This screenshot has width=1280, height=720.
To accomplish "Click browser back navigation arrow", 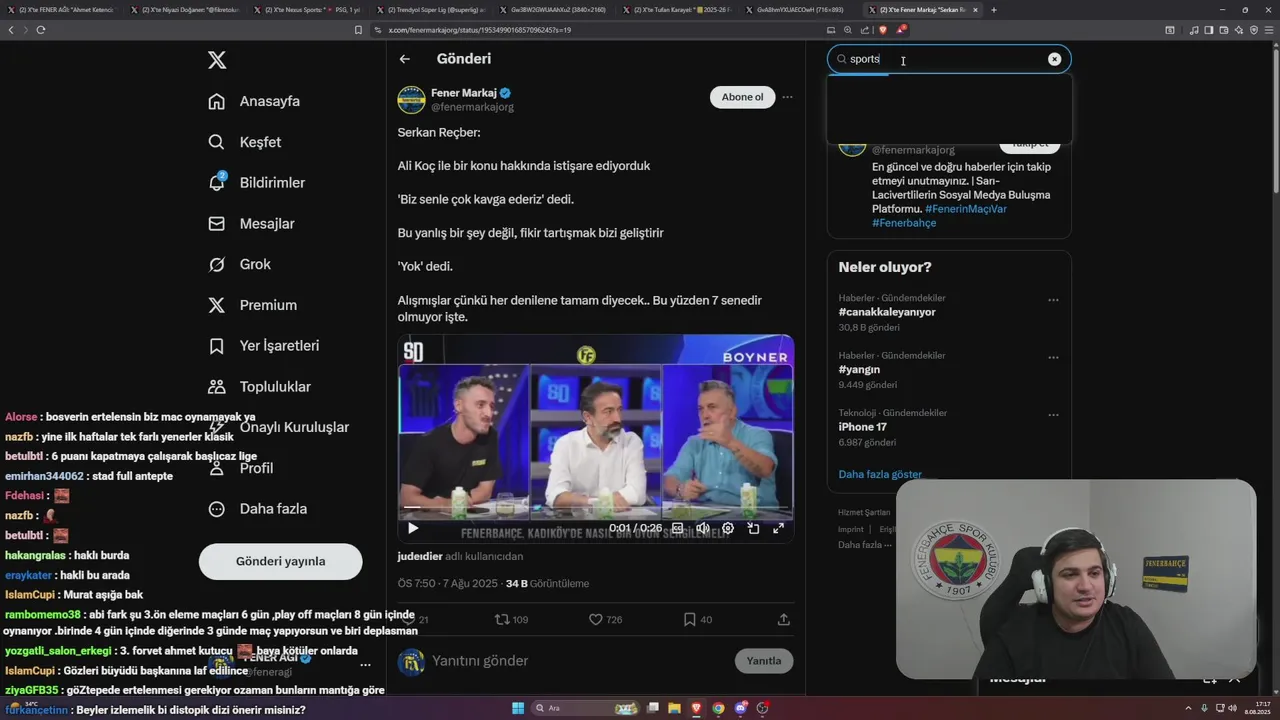I will tap(11, 30).
